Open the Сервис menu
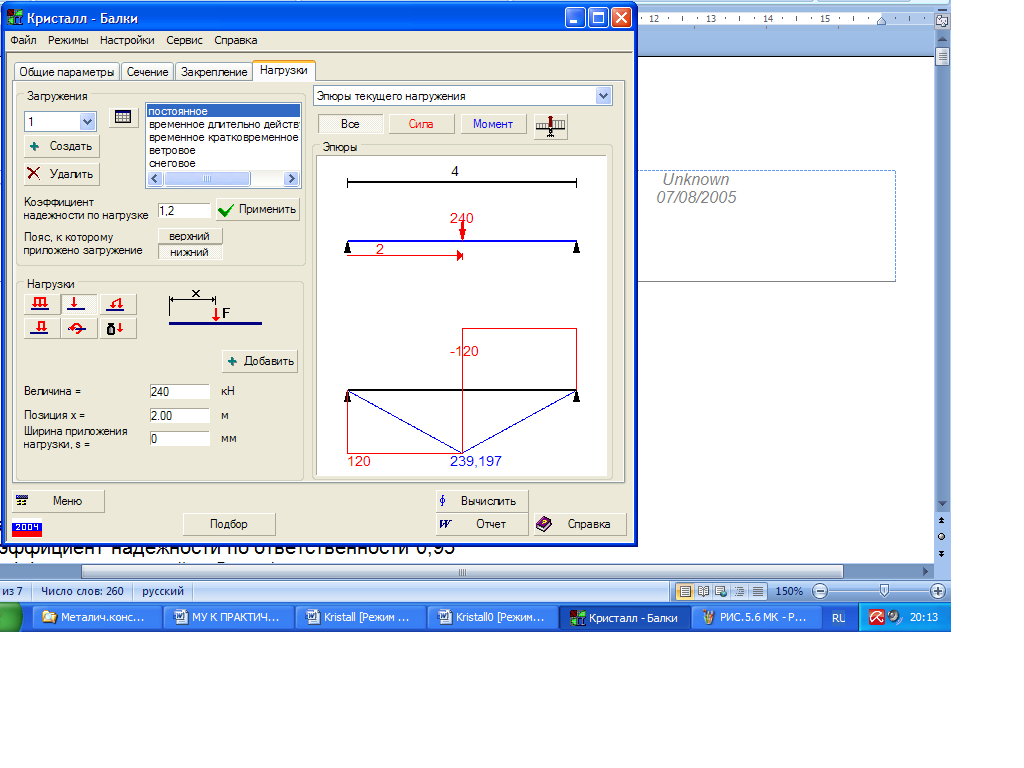The height and width of the screenshot is (768, 1024). point(184,40)
